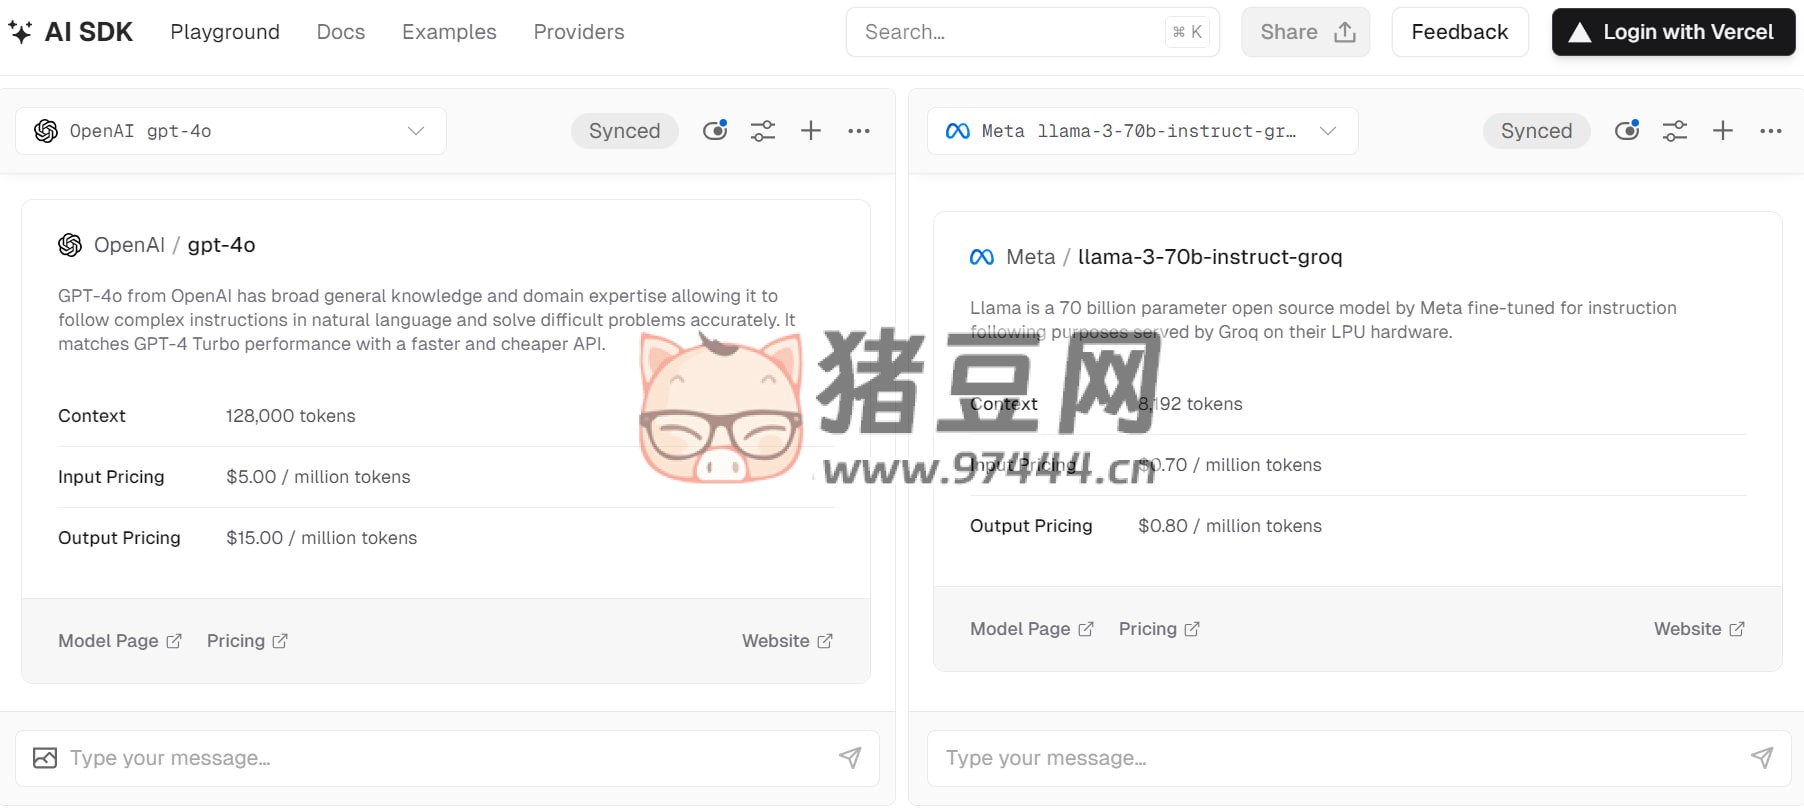Open the Playground nav item
The image size is (1804, 812).
pyautogui.click(x=225, y=32)
